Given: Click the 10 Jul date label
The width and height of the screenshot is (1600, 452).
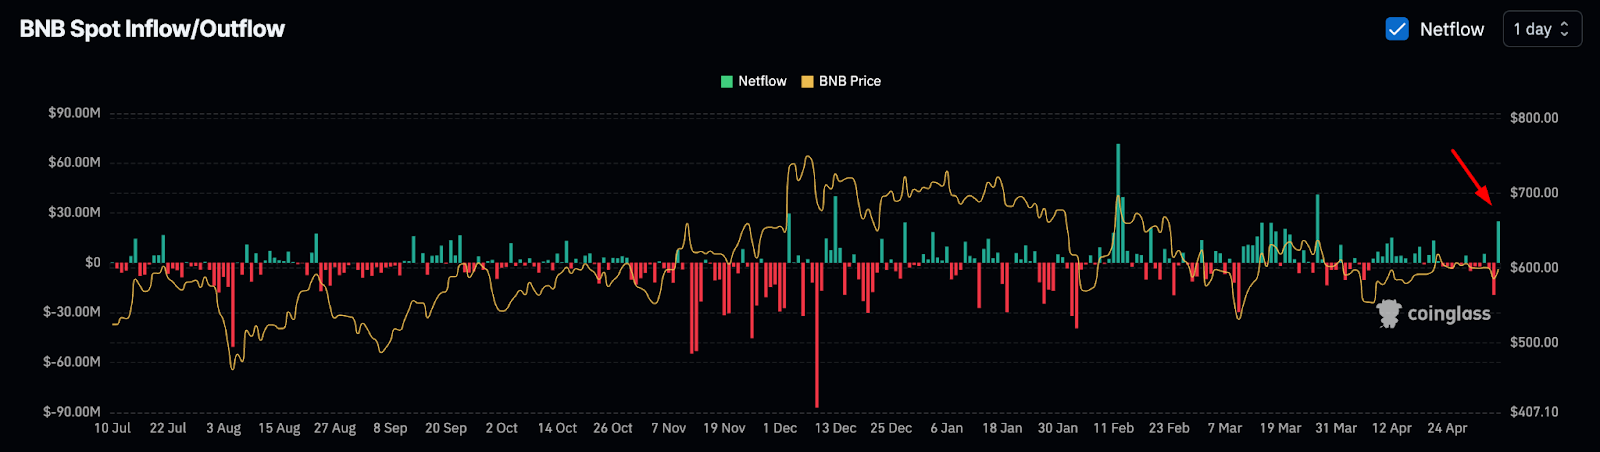Looking at the screenshot, I should coord(112,428).
